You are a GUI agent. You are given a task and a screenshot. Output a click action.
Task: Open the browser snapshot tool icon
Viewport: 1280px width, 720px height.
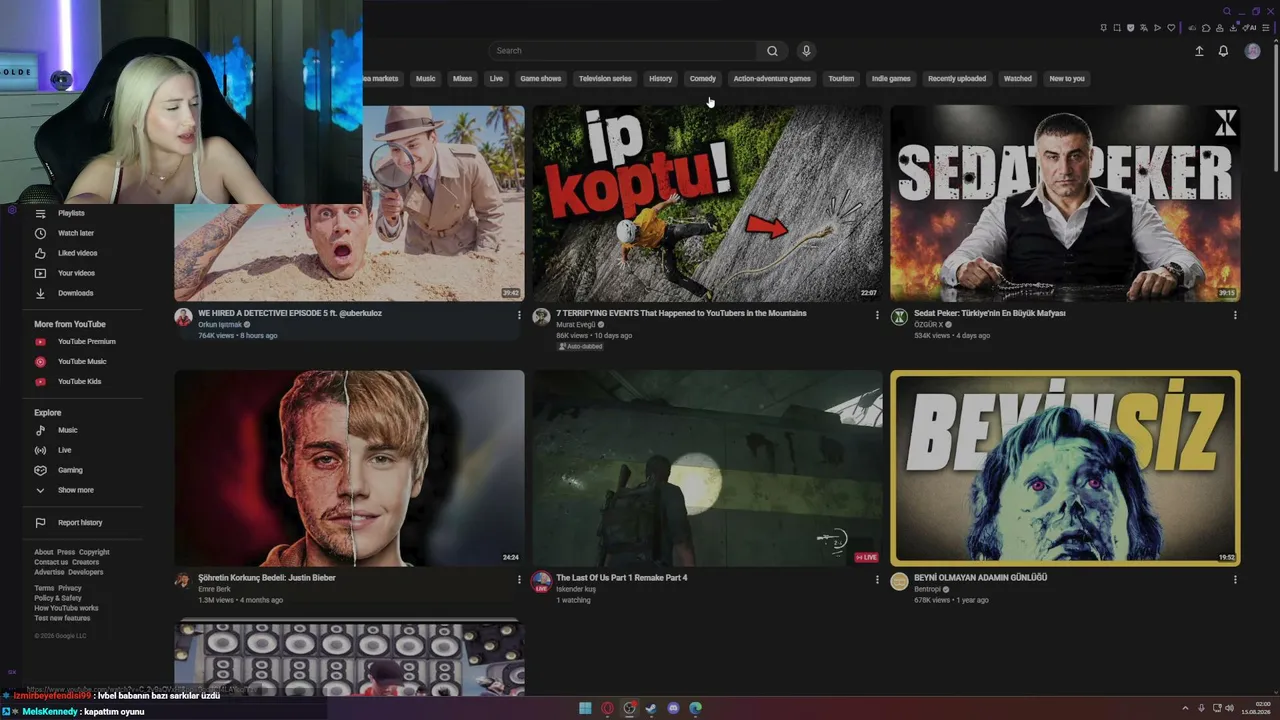(1117, 28)
